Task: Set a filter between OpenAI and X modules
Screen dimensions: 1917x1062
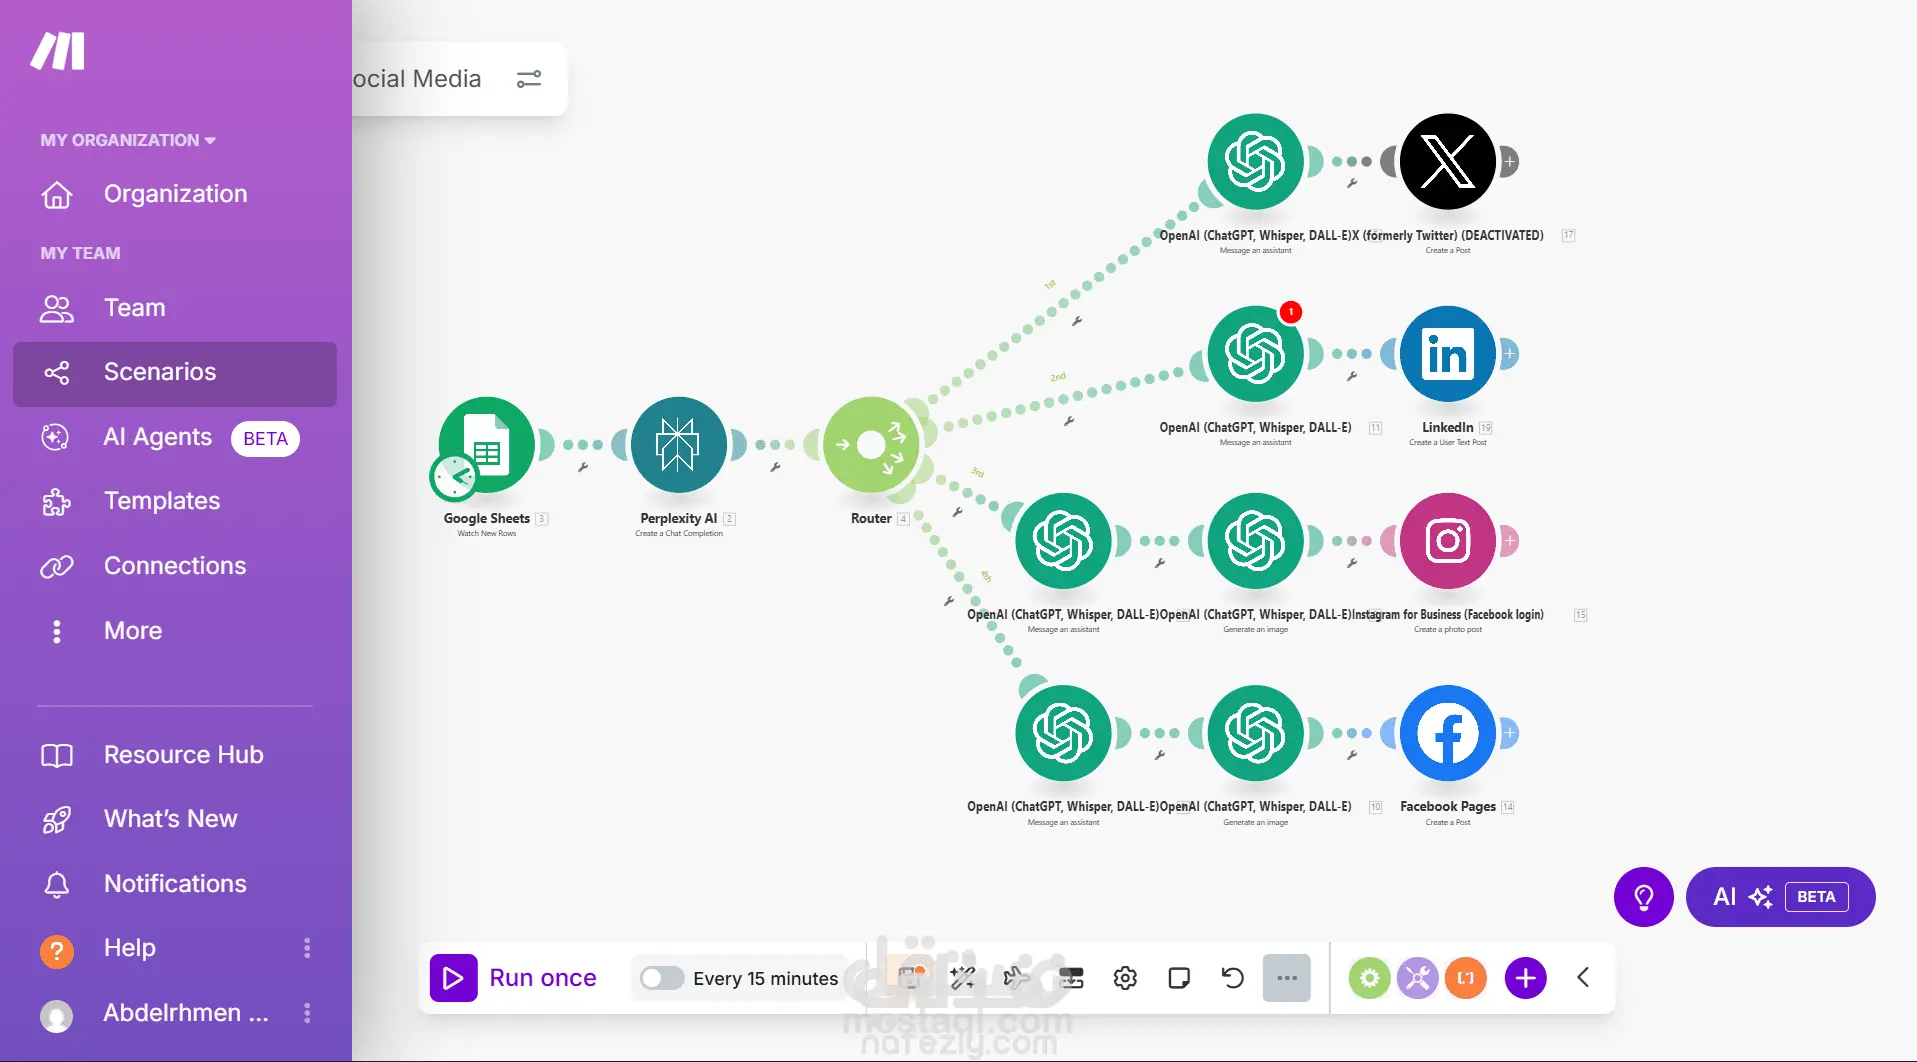Action: pyautogui.click(x=1352, y=183)
